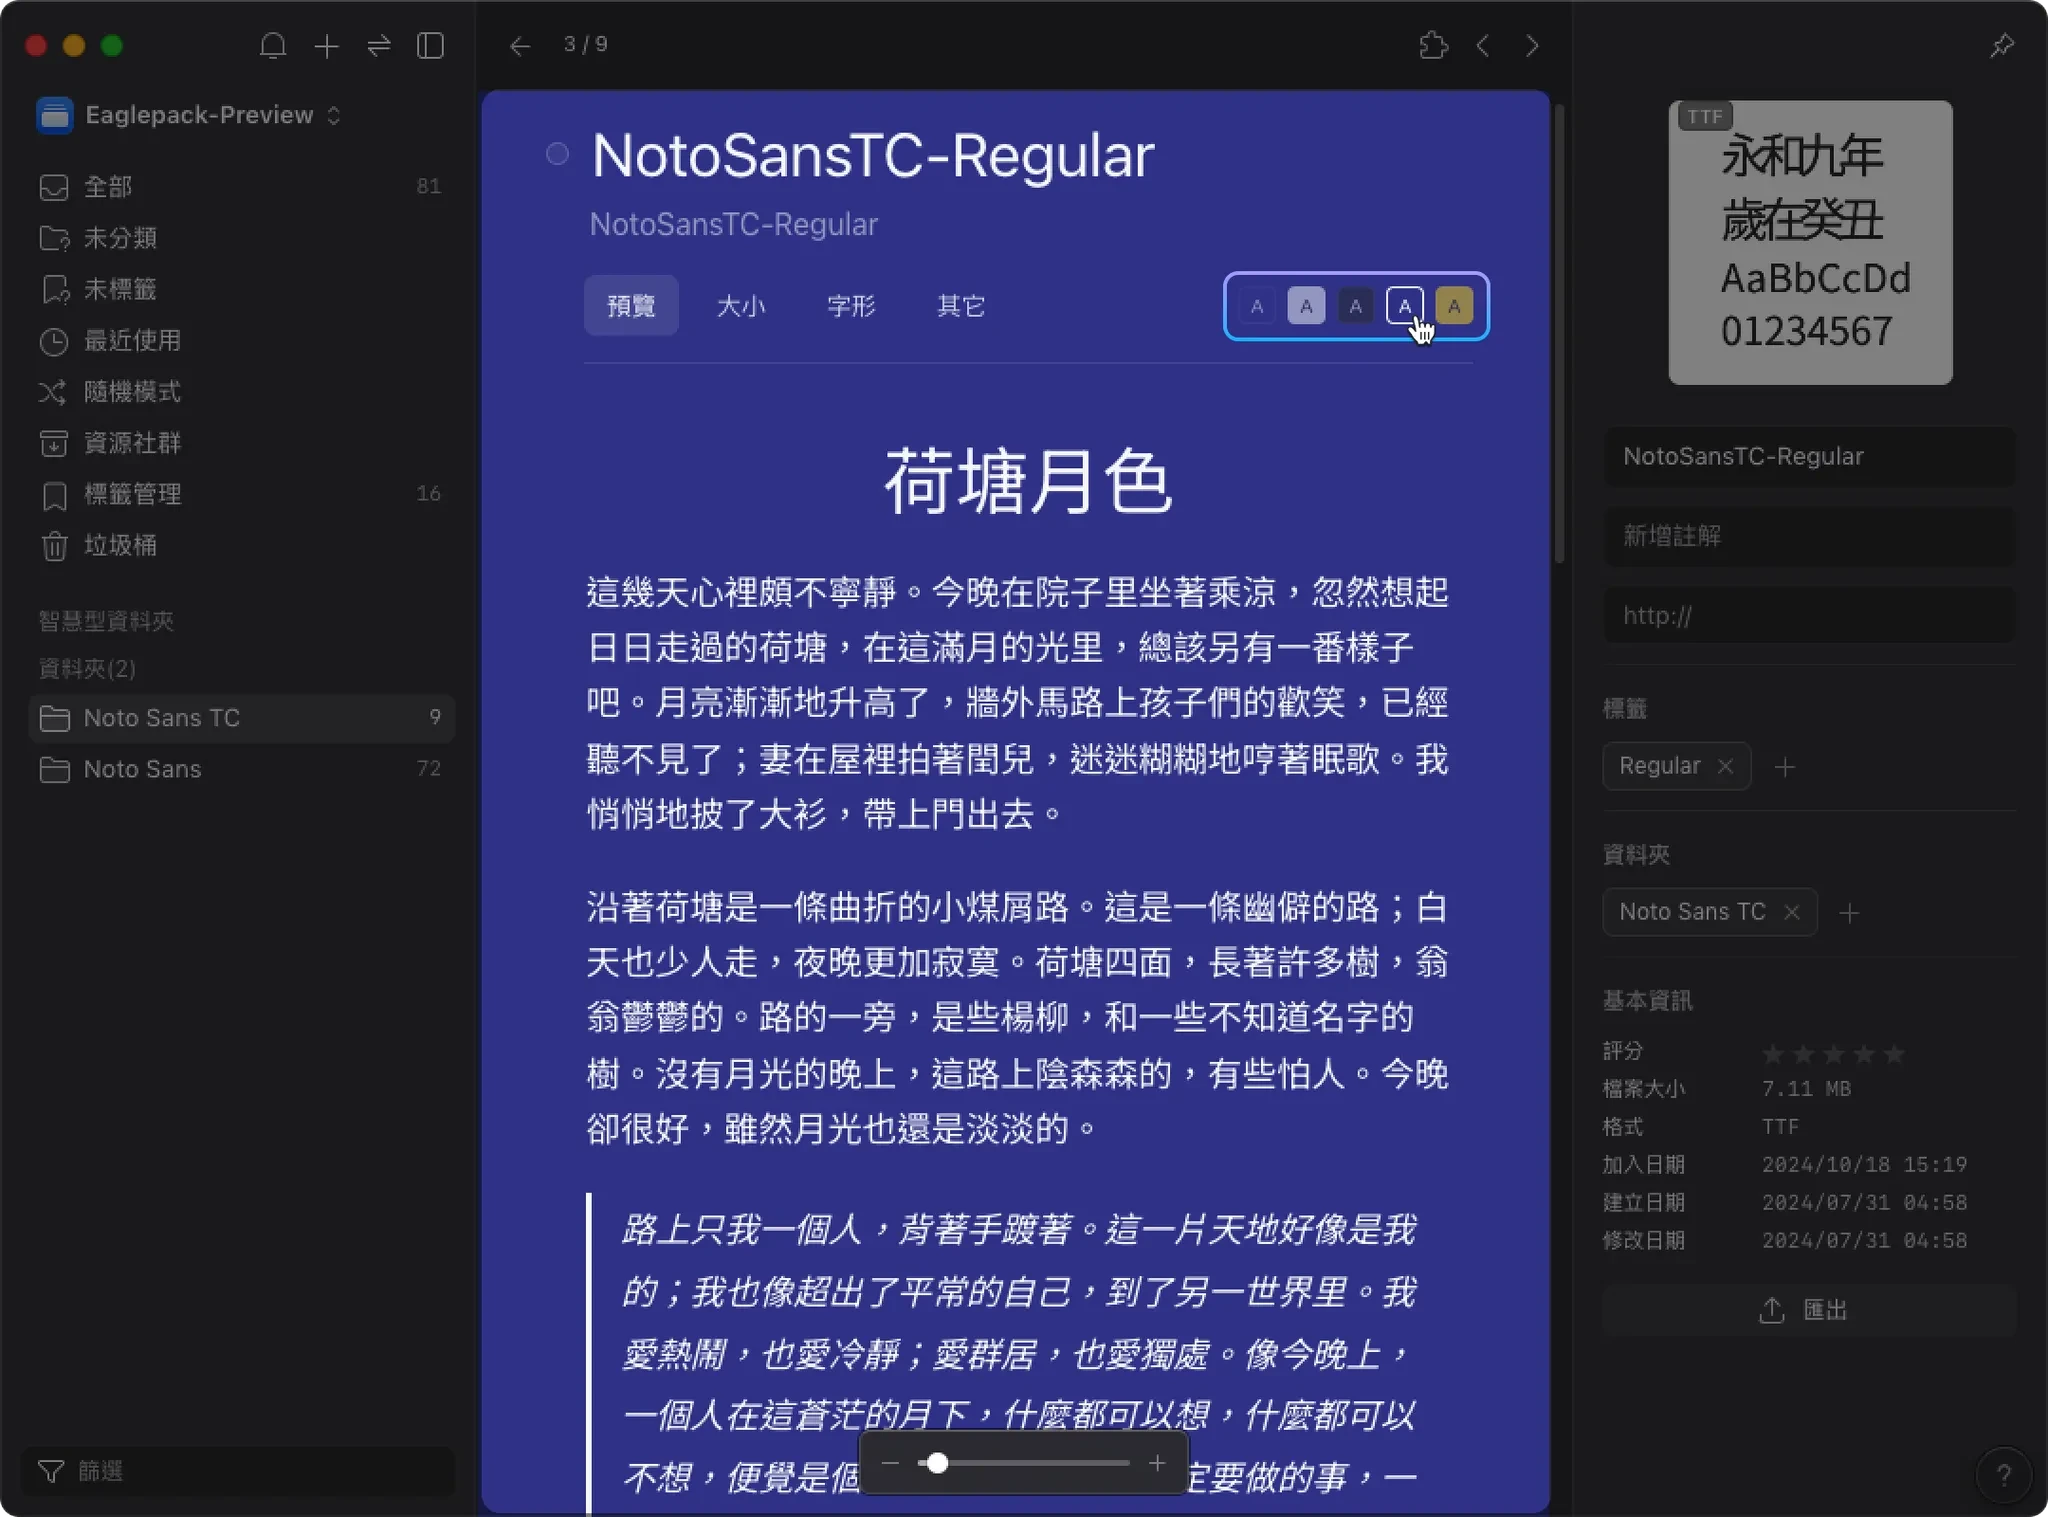The image size is (2048, 1517).
Task: Click the font name input field
Action: [1809, 457]
